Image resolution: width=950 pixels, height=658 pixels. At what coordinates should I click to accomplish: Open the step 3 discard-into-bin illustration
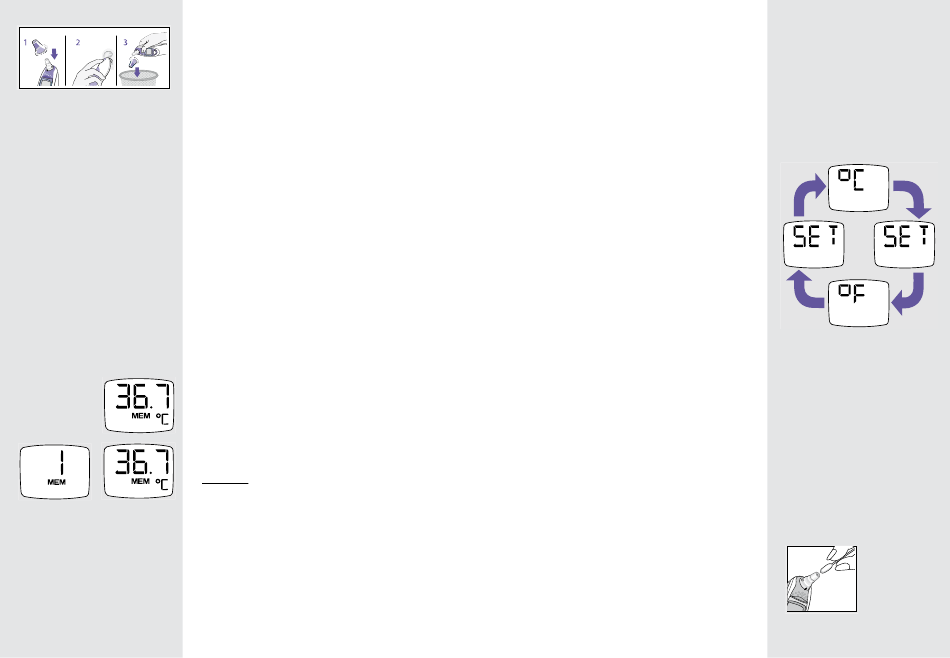(x=143, y=58)
